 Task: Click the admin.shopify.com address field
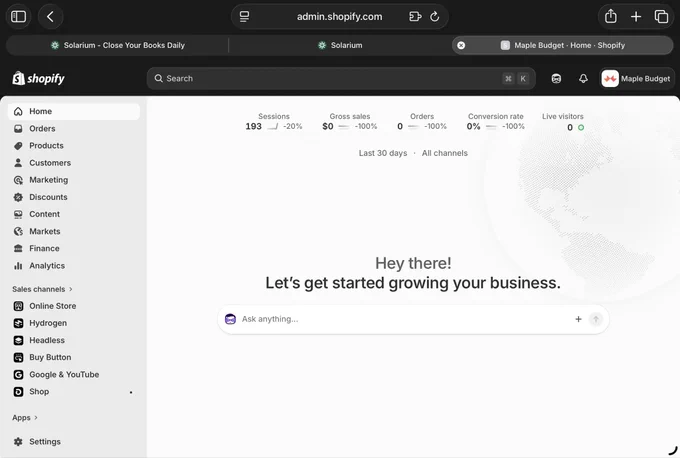coord(340,16)
